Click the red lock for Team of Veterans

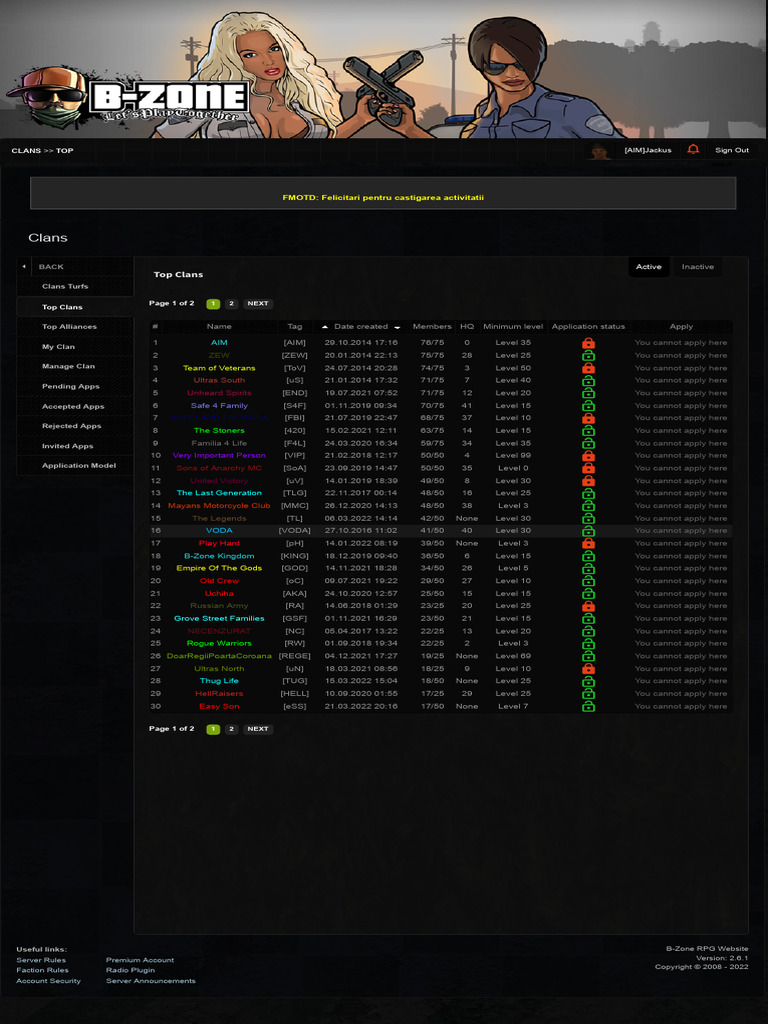(x=588, y=368)
